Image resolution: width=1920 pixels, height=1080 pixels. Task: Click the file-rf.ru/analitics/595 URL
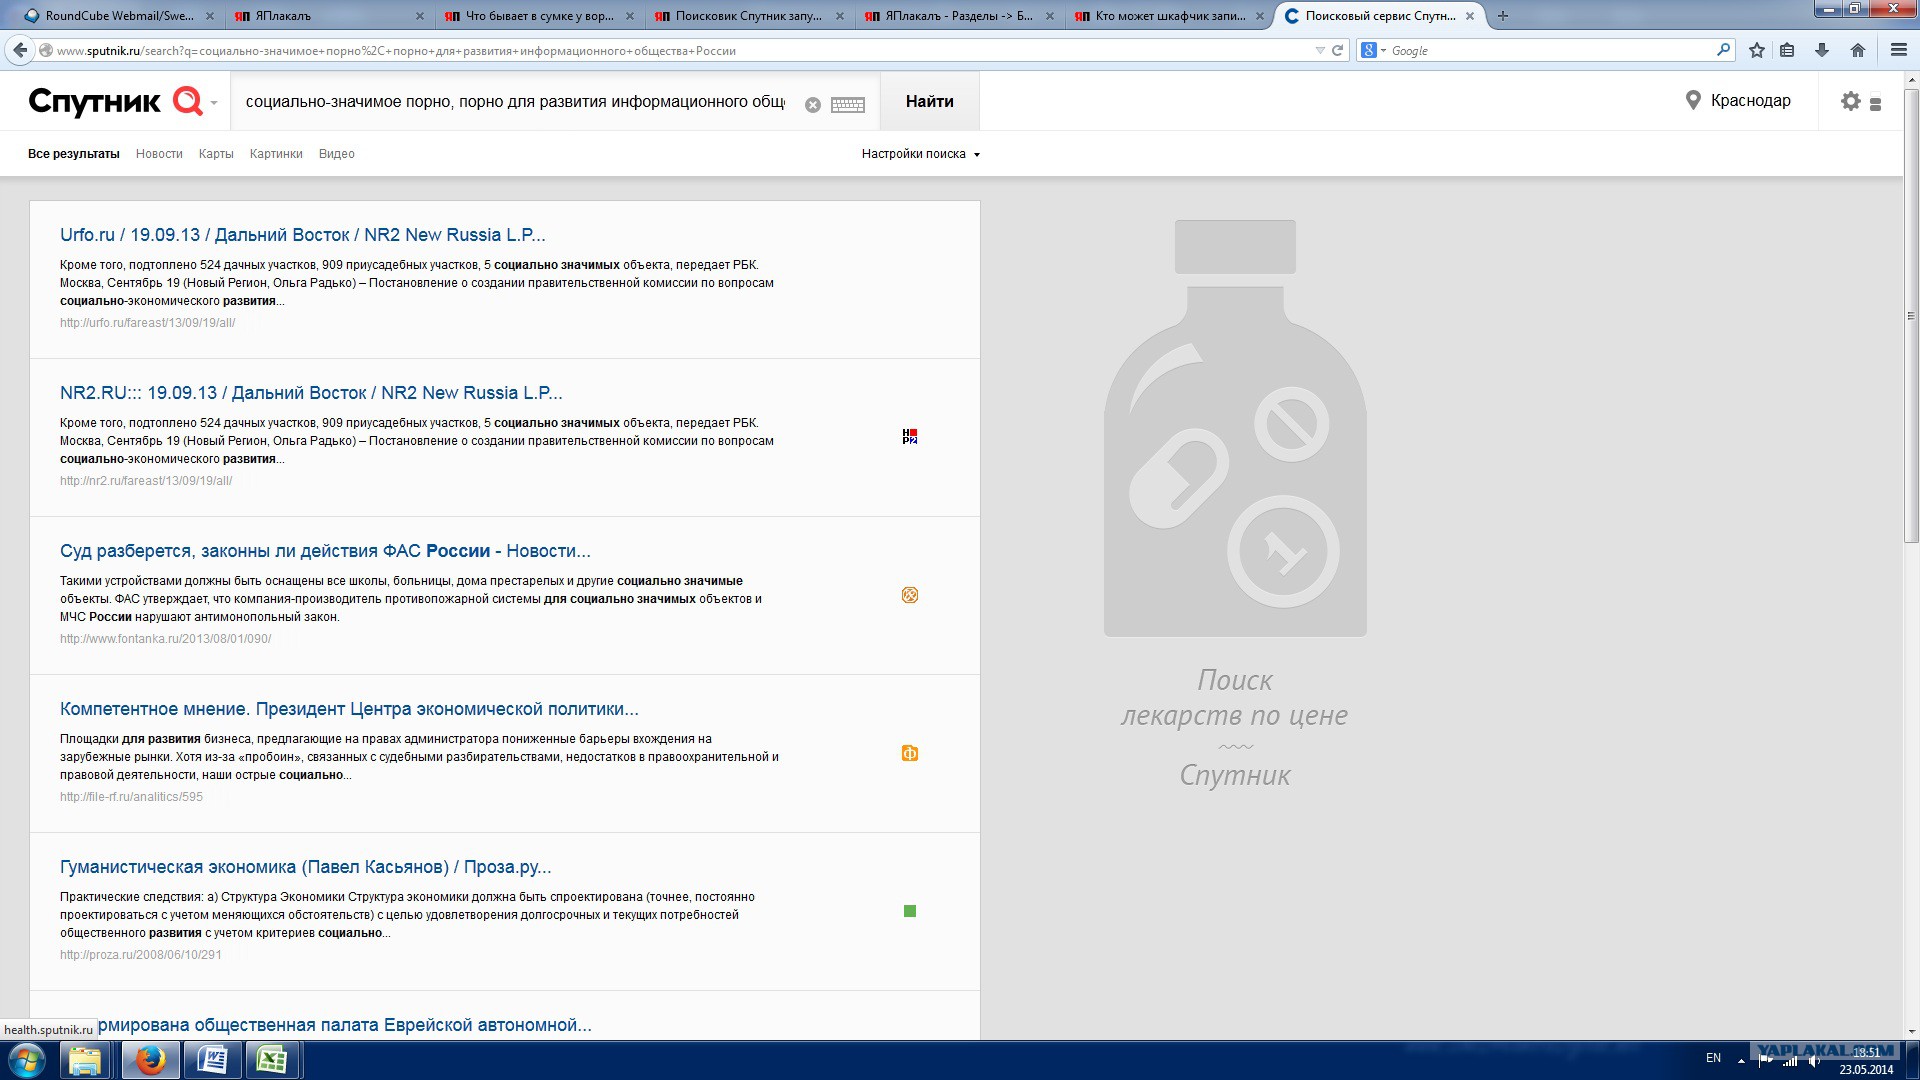coord(131,797)
